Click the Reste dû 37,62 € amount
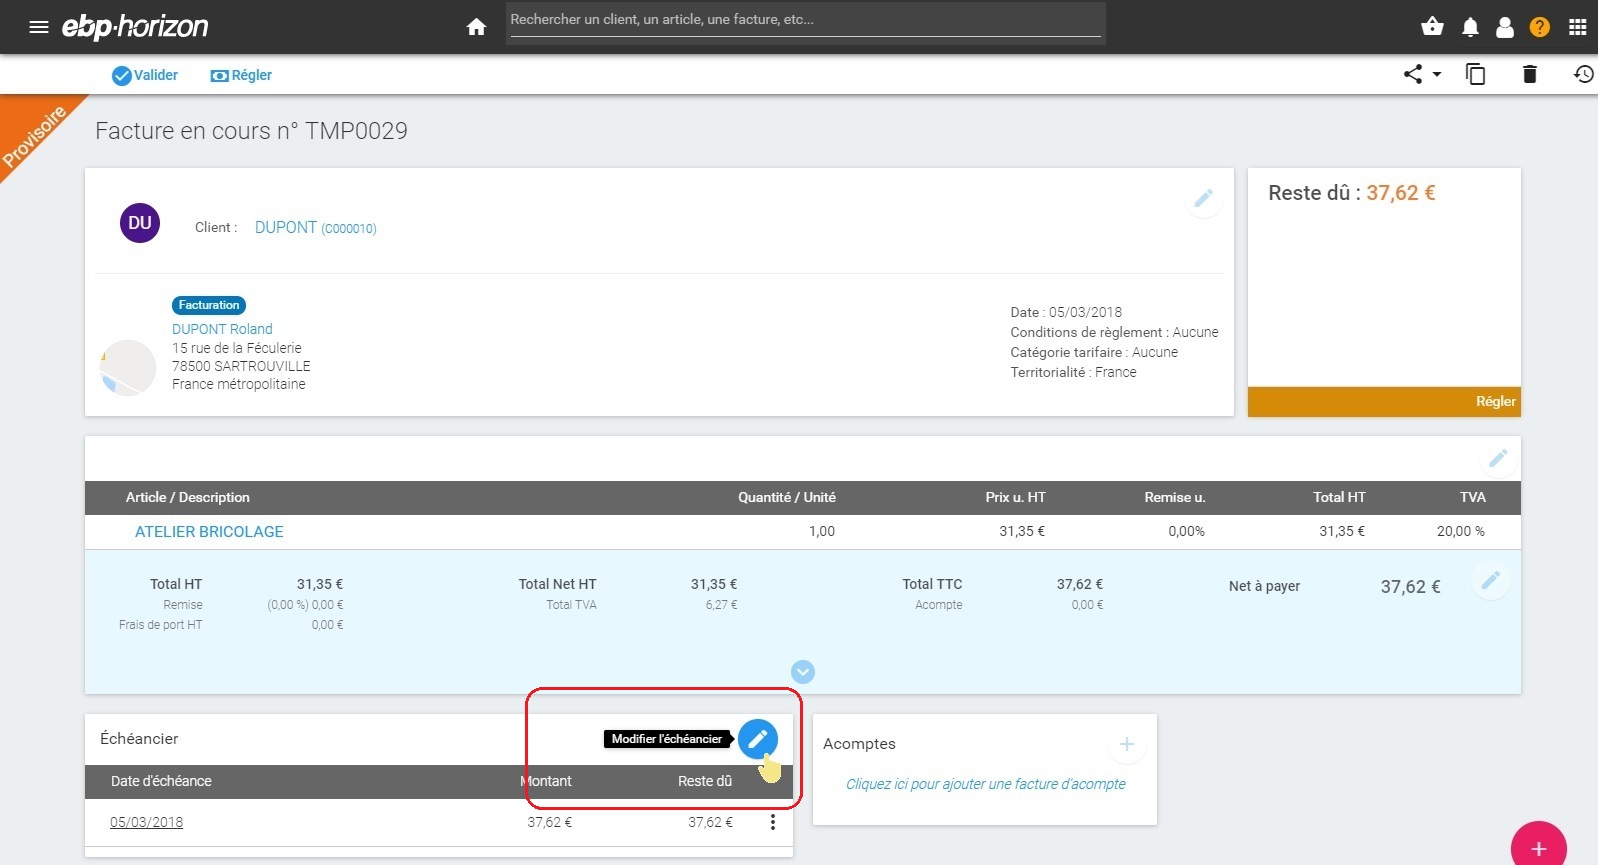Image resolution: width=1598 pixels, height=865 pixels. point(1400,193)
